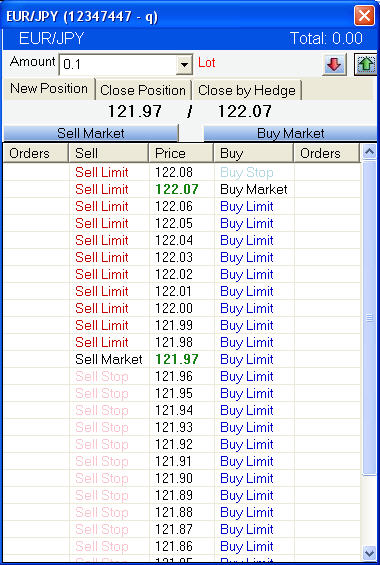Image resolution: width=380 pixels, height=565 pixels.
Task: Place Buy Limit at 121.86
Action: 247,546
